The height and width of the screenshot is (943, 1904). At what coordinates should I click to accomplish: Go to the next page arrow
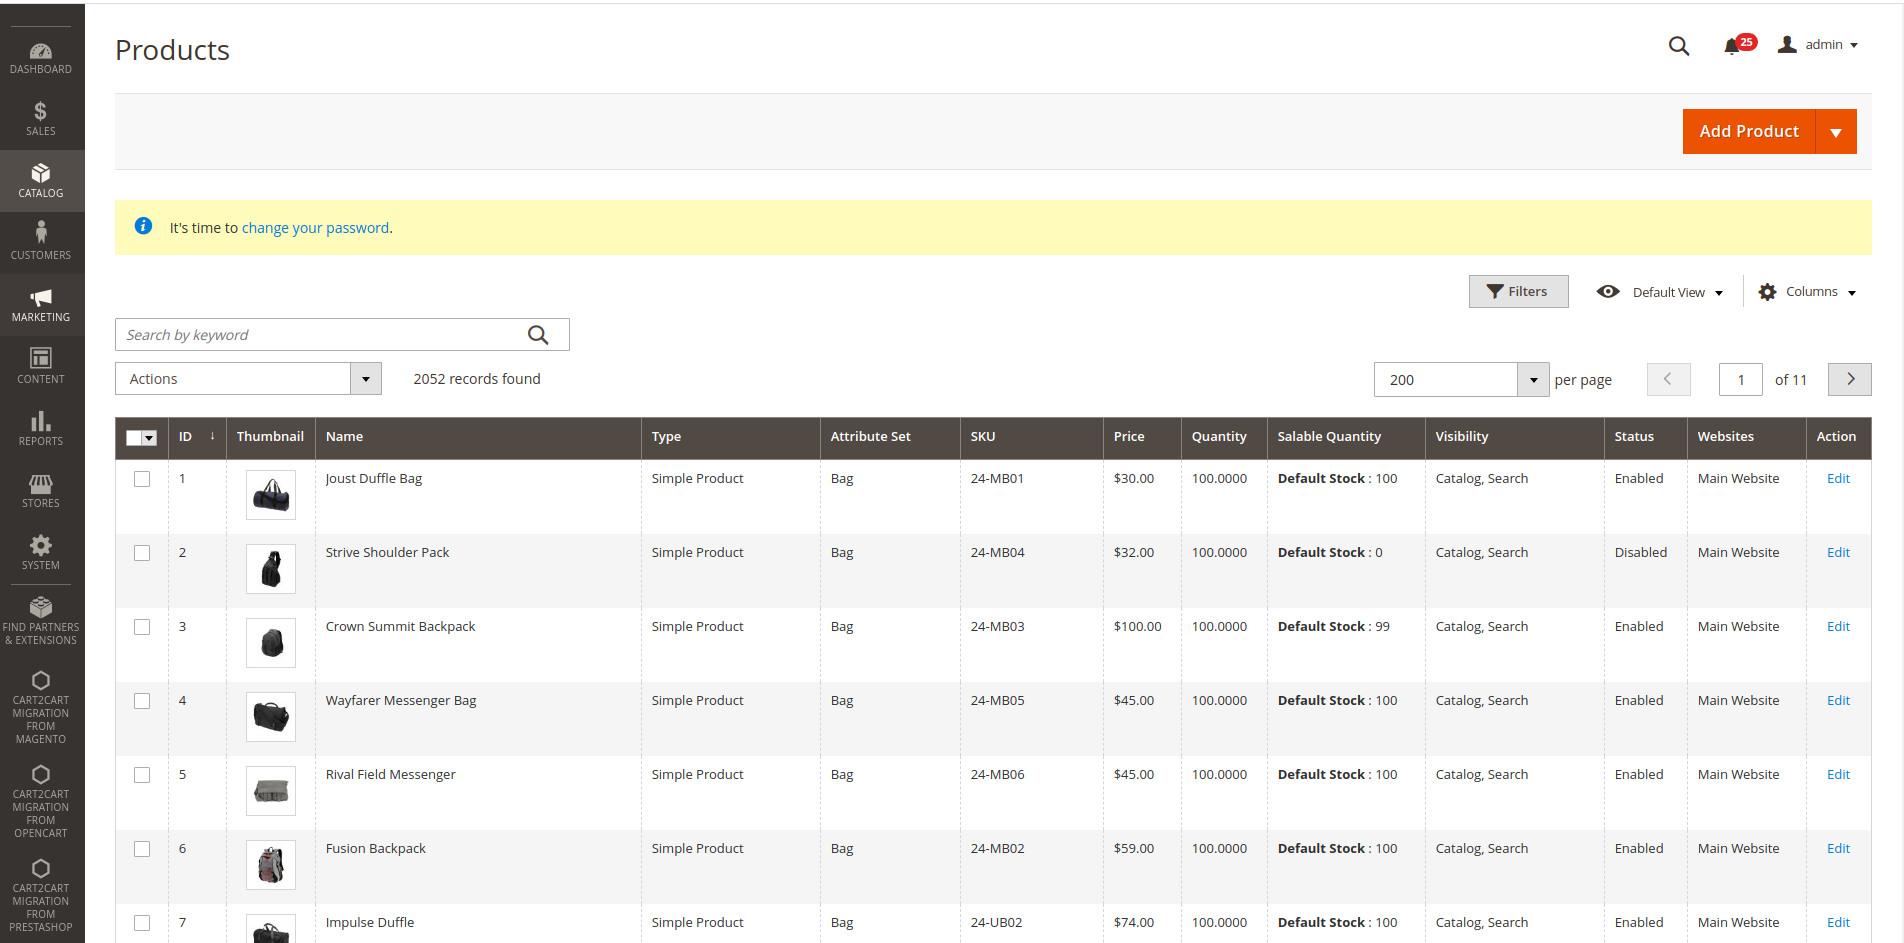point(1850,380)
